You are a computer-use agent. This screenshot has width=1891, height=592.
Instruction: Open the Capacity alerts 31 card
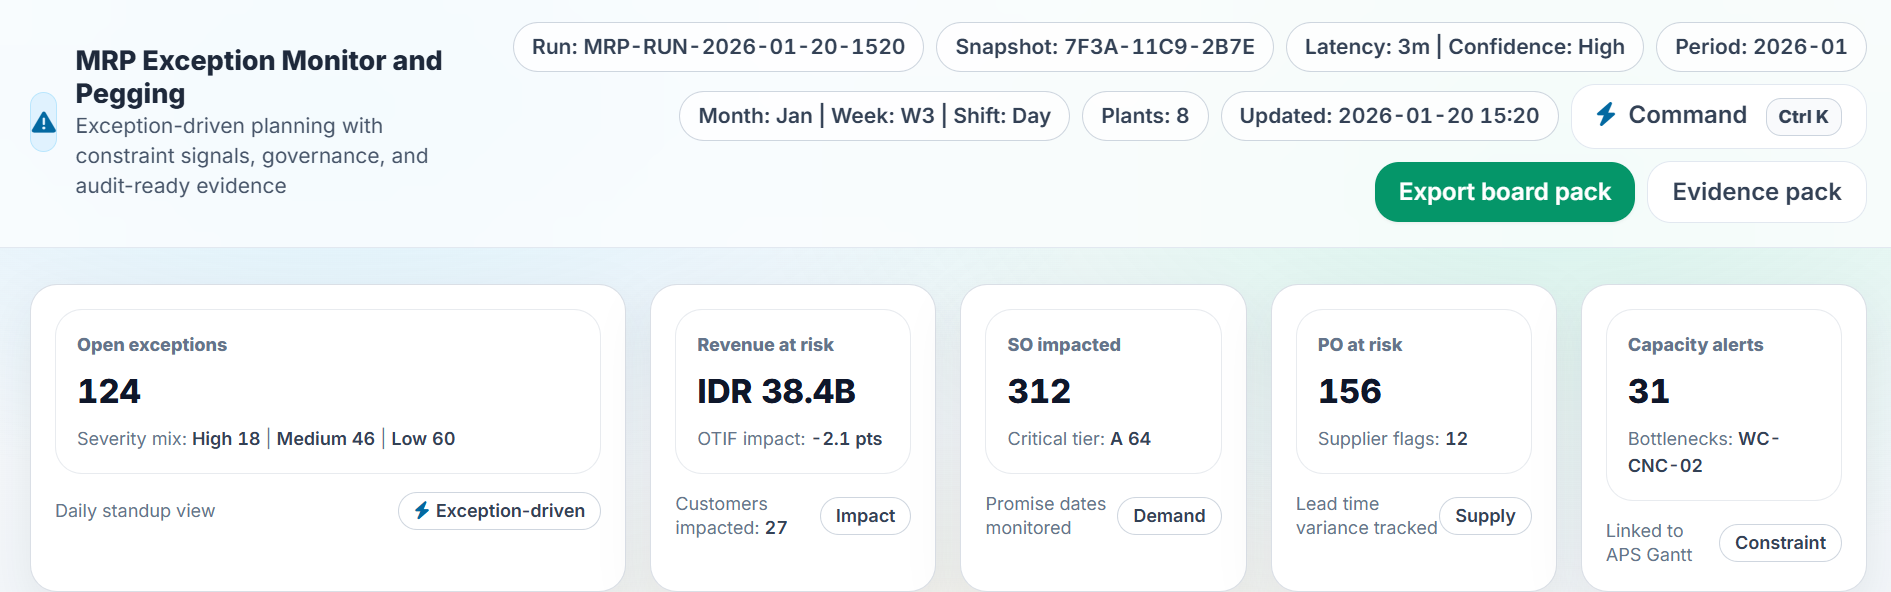coord(1723,403)
